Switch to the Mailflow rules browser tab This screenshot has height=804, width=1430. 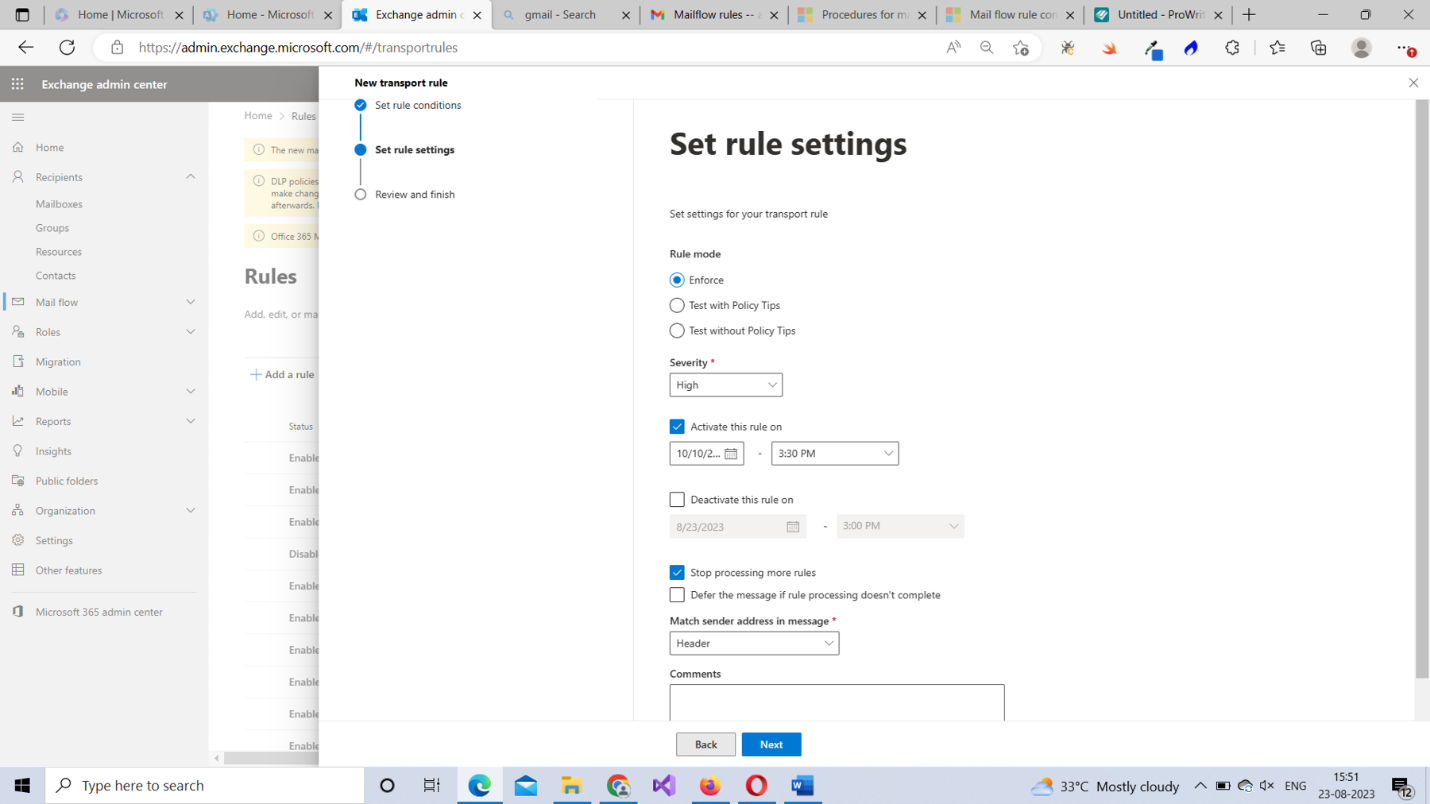pyautogui.click(x=714, y=15)
